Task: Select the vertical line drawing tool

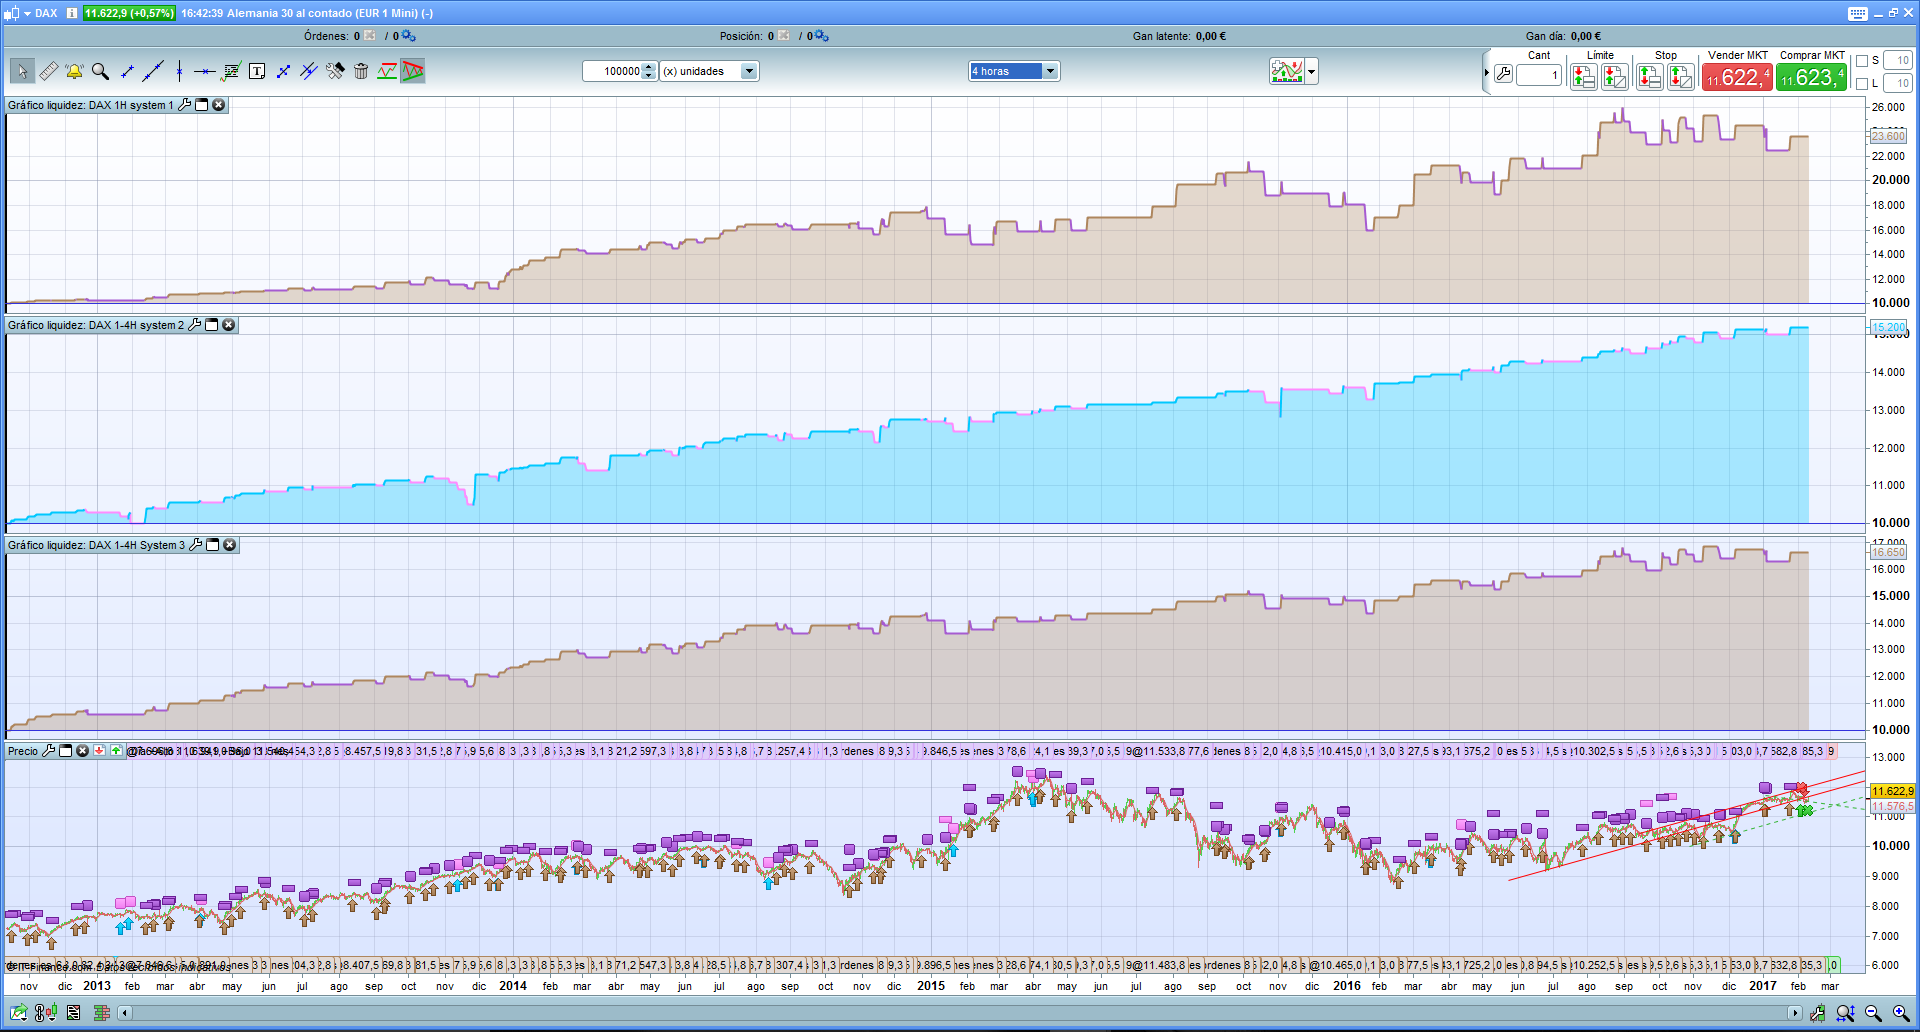Action: pyautogui.click(x=179, y=71)
